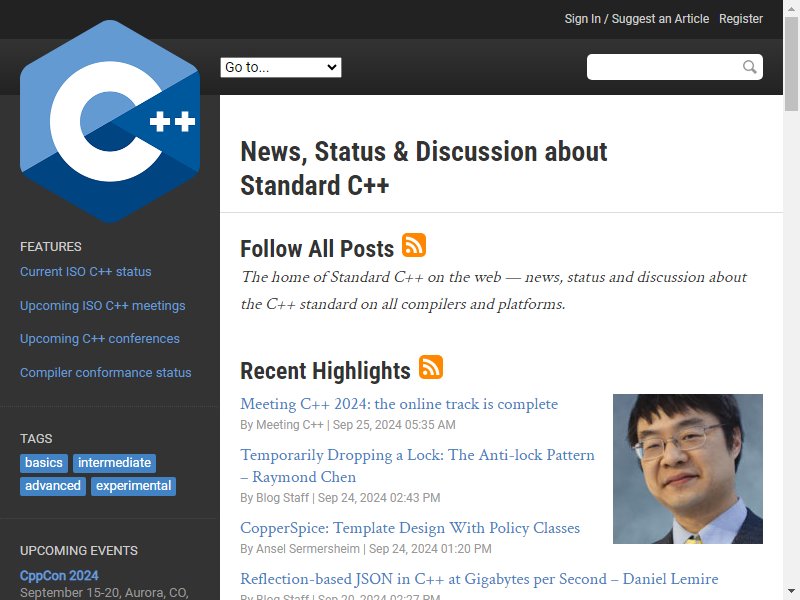Screen dimensions: 800x600
Task: Open the CppCon 2024 event link
Action: pyautogui.click(x=59, y=576)
